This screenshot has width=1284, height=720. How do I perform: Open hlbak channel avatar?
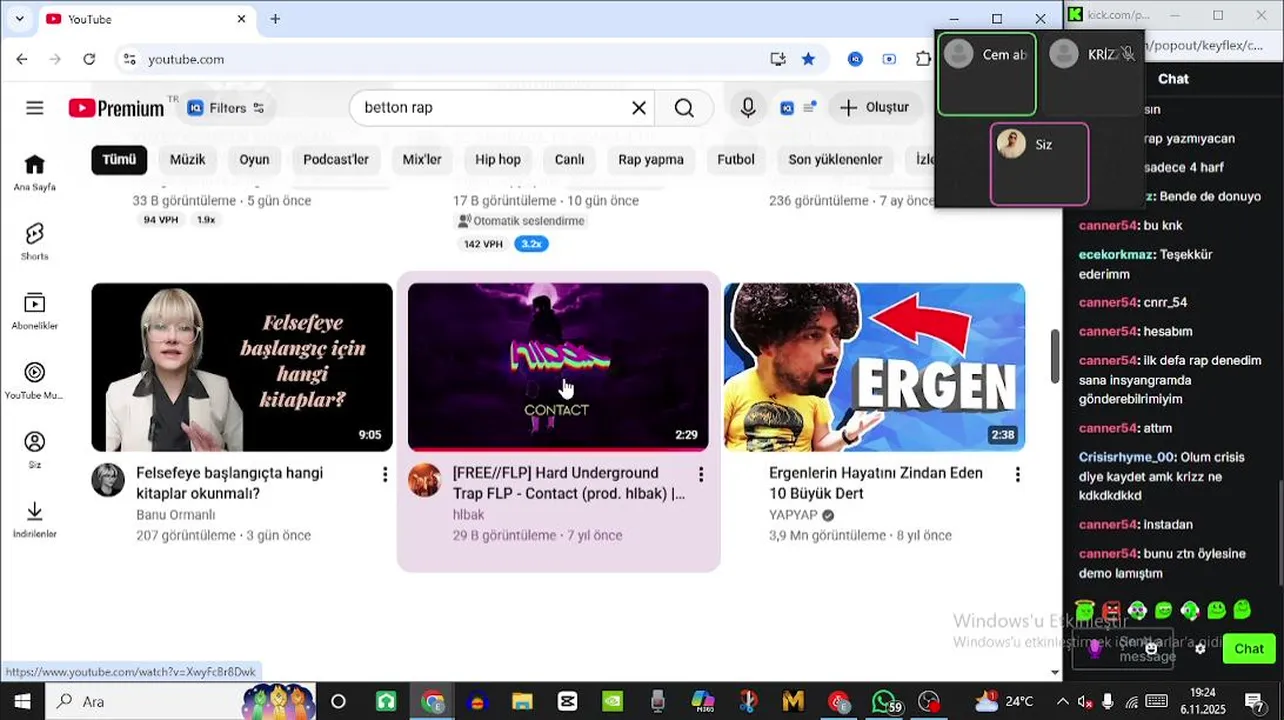point(424,480)
